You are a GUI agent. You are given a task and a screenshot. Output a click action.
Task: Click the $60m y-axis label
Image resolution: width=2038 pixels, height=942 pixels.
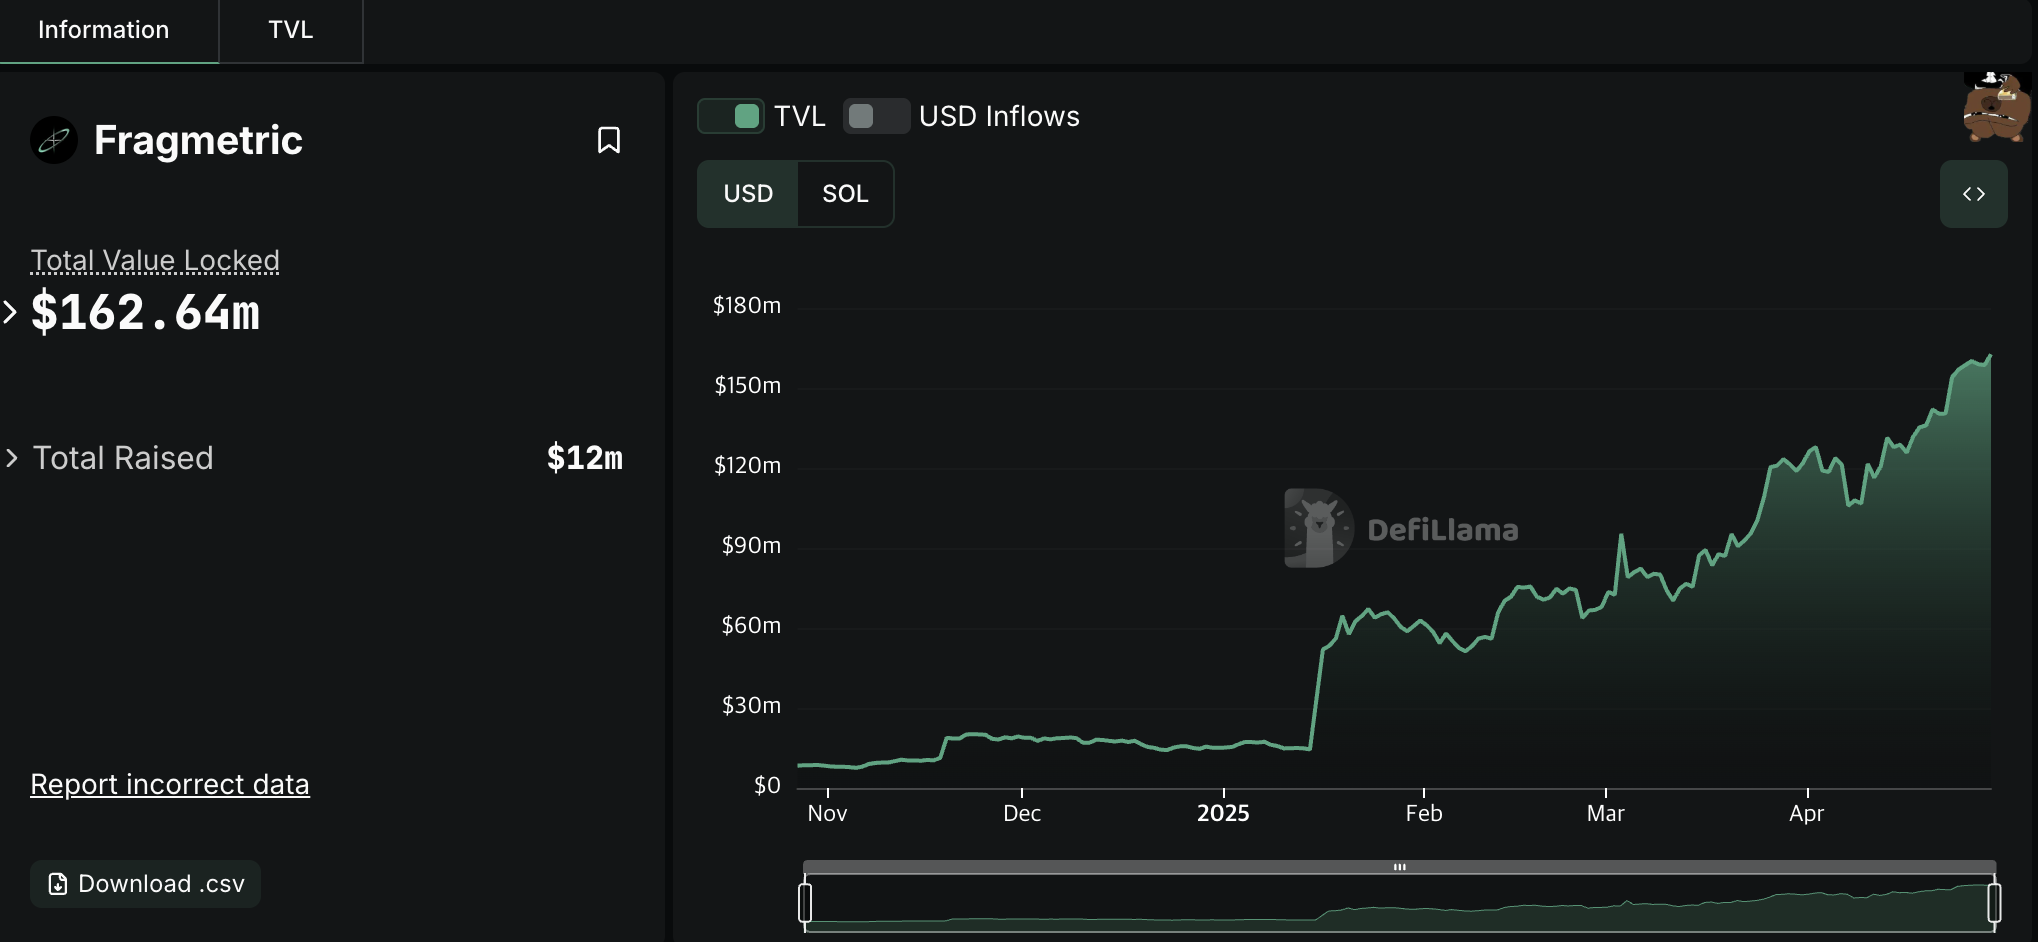(x=752, y=625)
